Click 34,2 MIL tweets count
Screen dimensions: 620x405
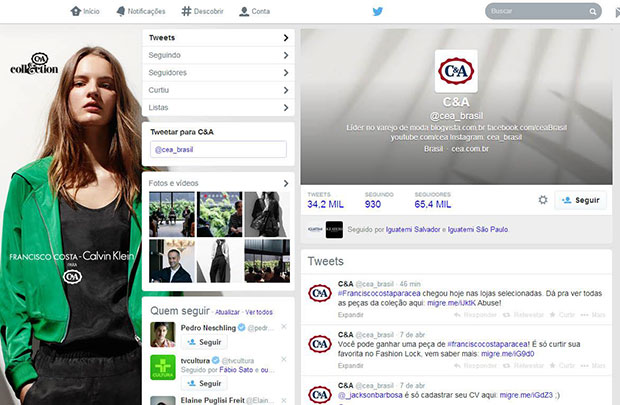pyautogui.click(x=325, y=204)
